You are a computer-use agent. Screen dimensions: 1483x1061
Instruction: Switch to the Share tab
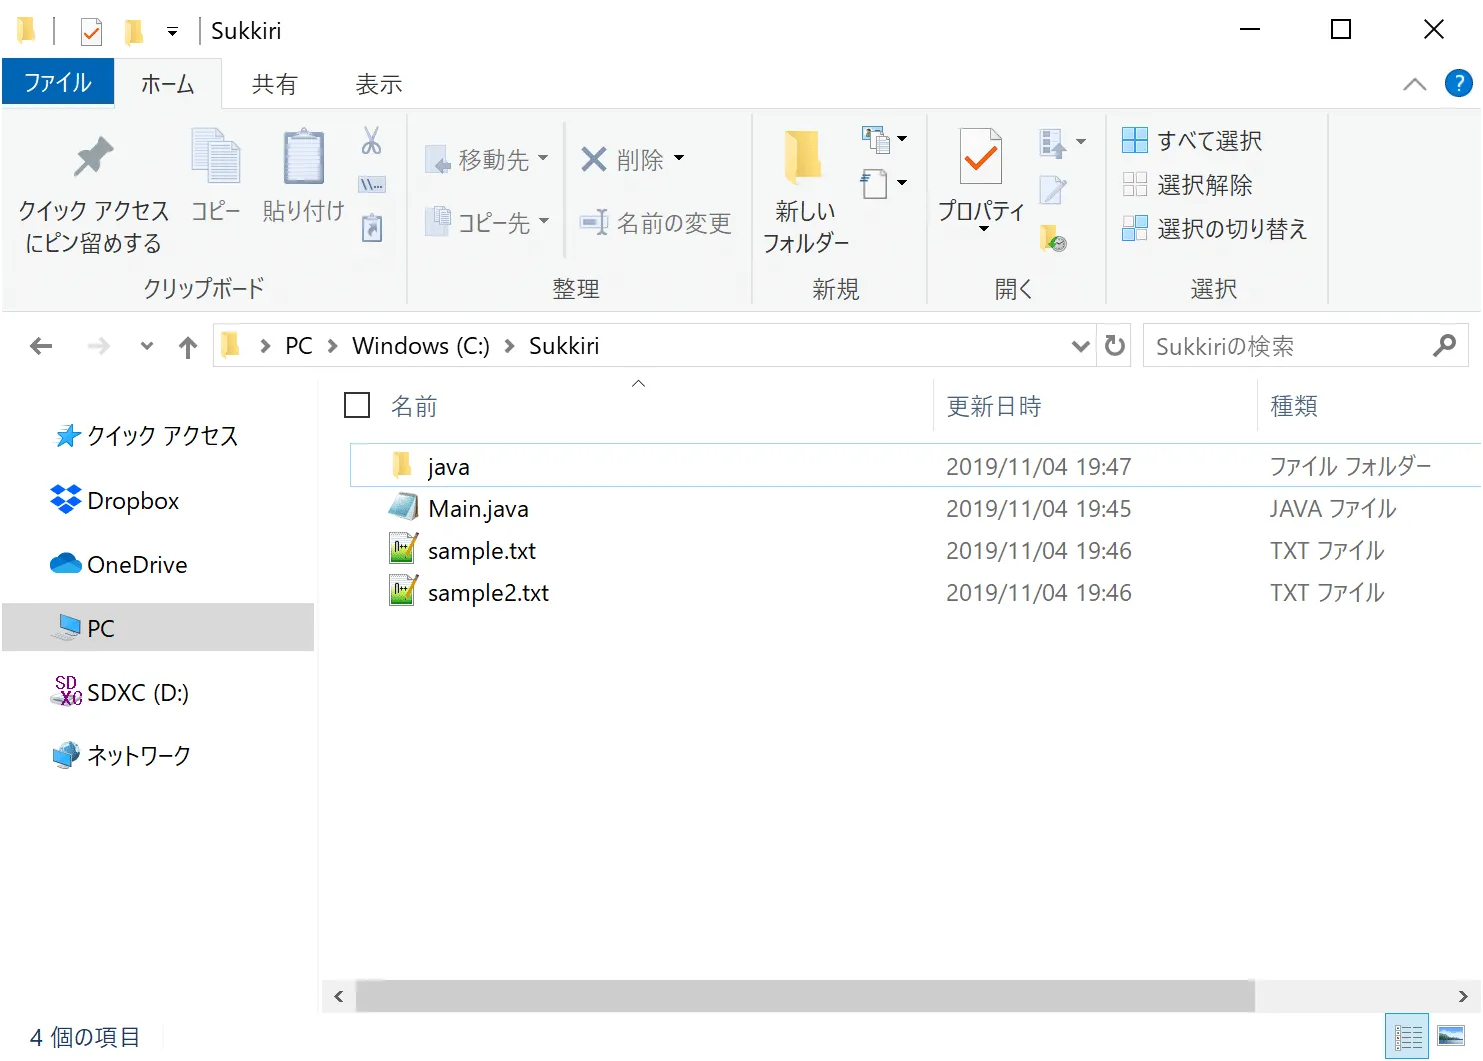click(x=274, y=84)
